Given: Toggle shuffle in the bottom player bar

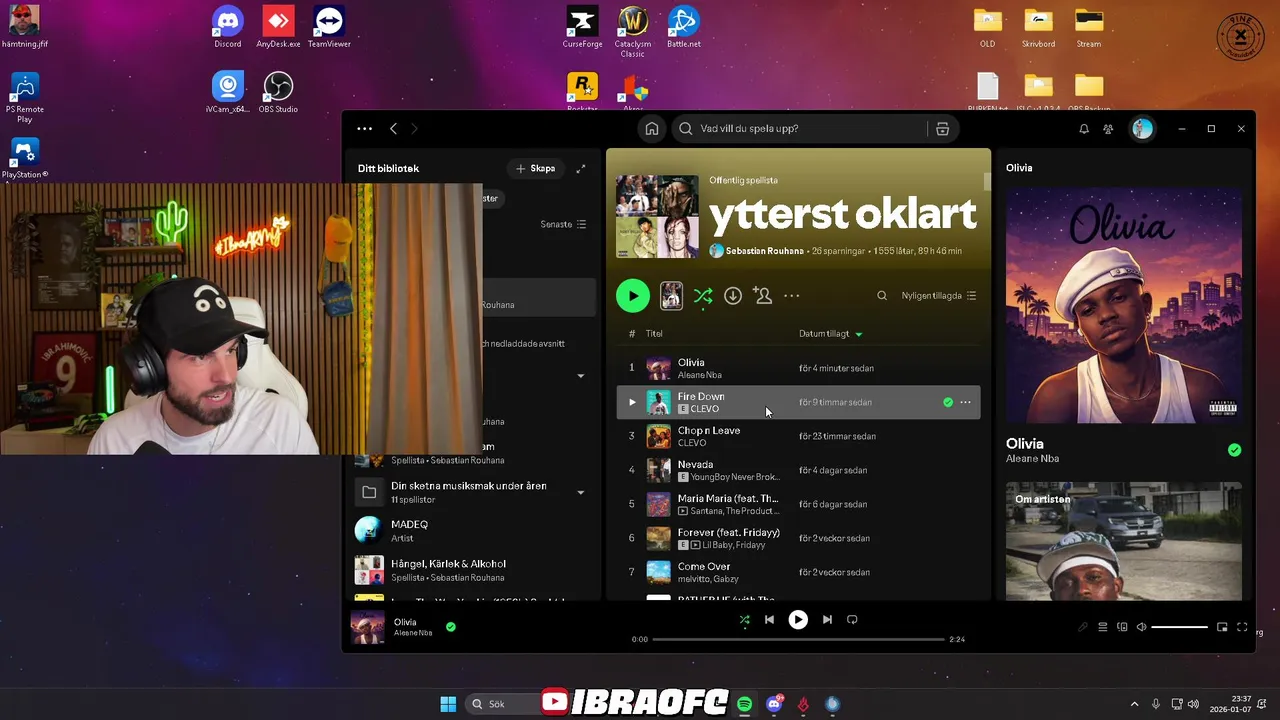Looking at the screenshot, I should (x=744, y=620).
